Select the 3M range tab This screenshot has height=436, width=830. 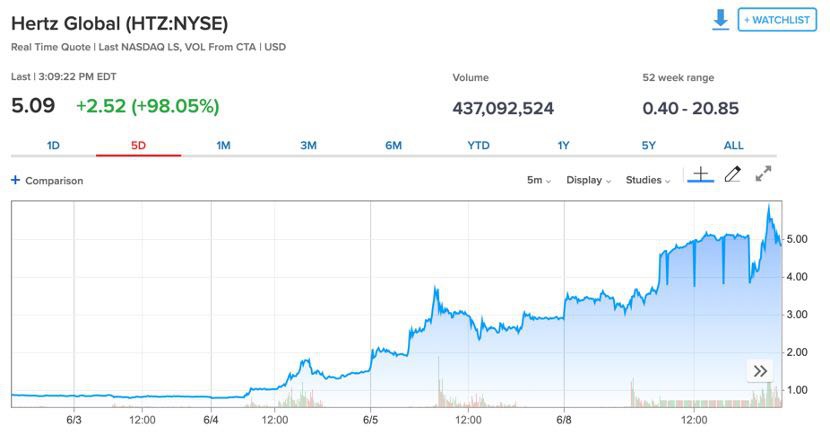(x=308, y=145)
